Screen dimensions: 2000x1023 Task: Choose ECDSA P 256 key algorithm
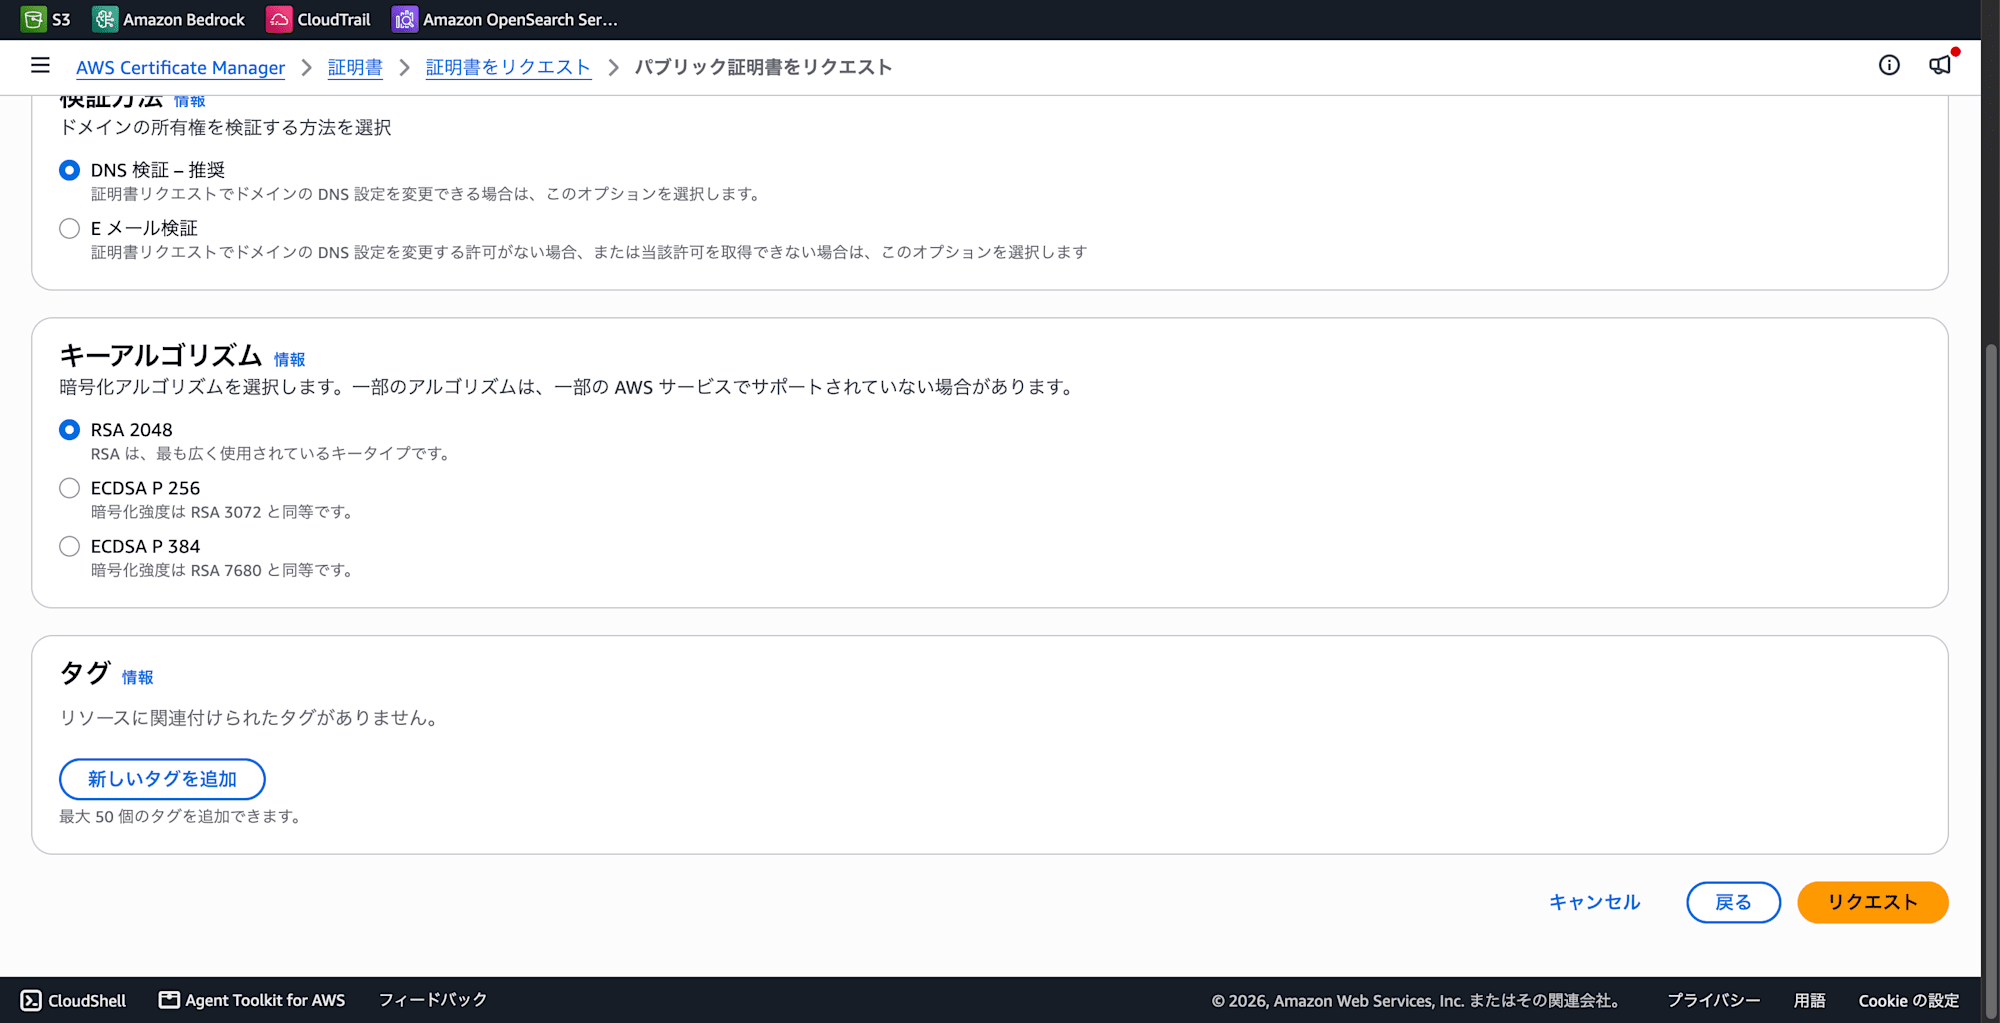69,488
